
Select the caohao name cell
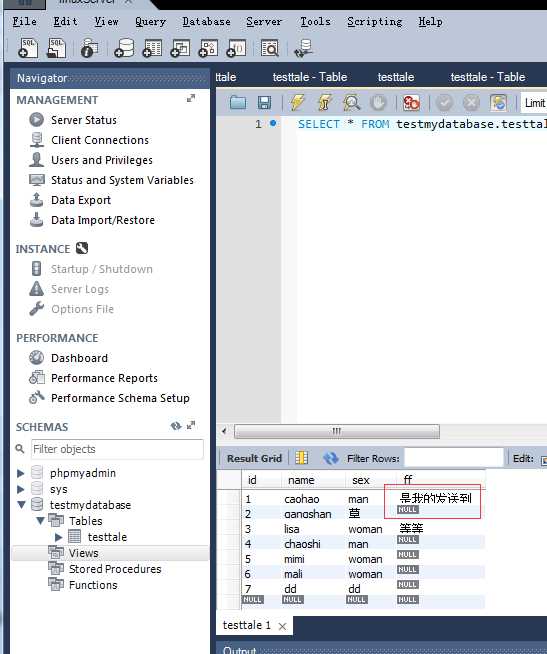tap(302, 499)
